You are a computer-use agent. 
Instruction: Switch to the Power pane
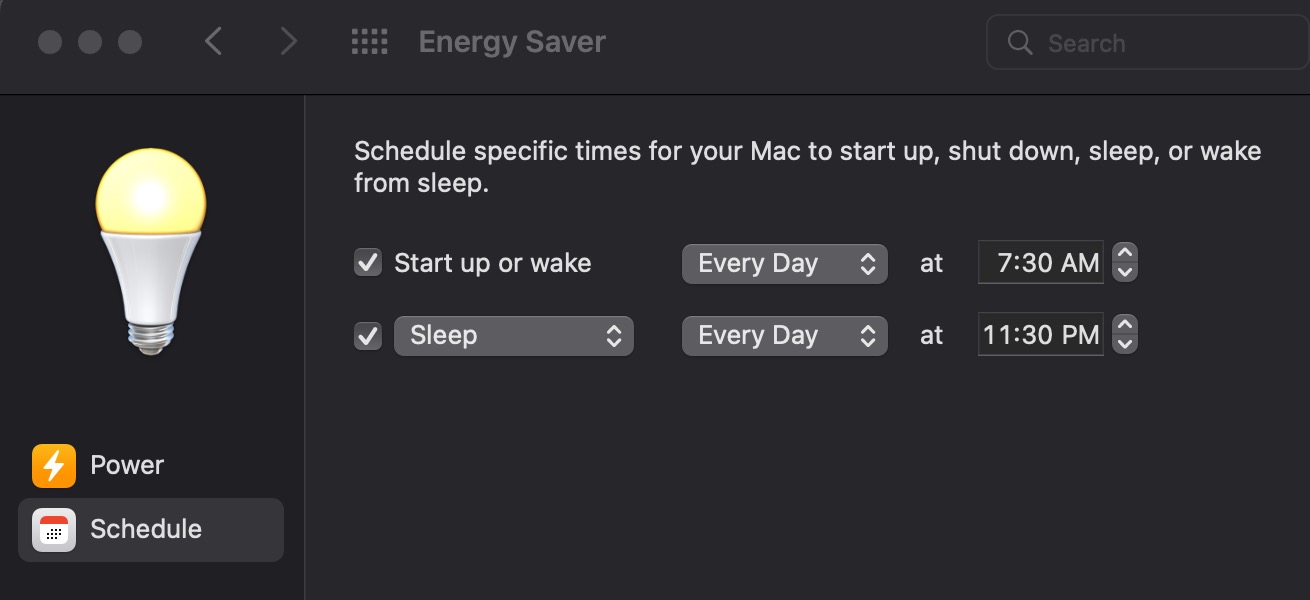point(127,465)
